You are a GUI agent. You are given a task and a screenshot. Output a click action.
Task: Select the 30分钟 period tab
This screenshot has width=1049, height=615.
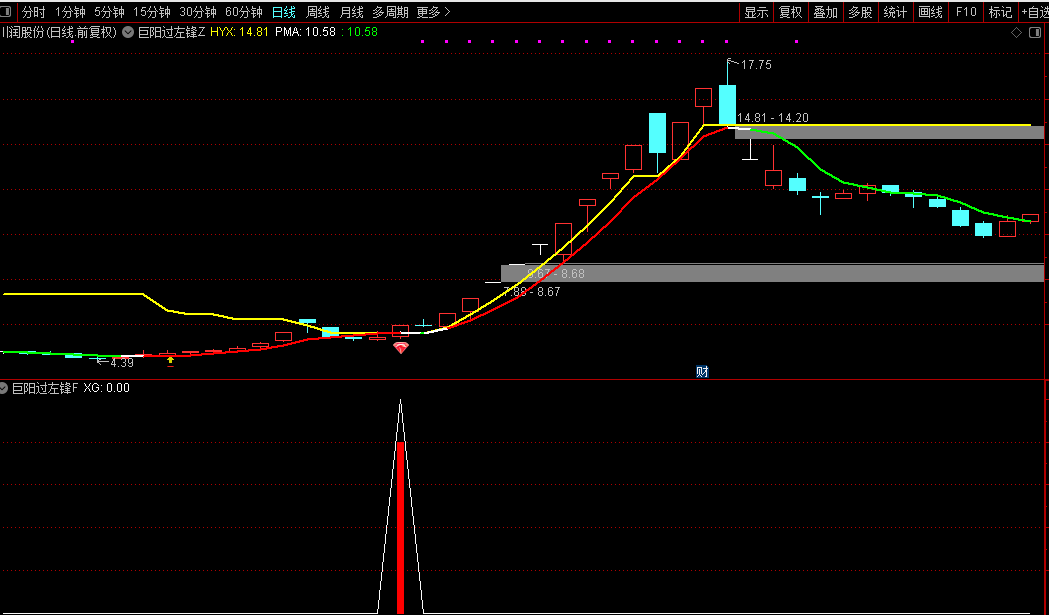[x=198, y=12]
